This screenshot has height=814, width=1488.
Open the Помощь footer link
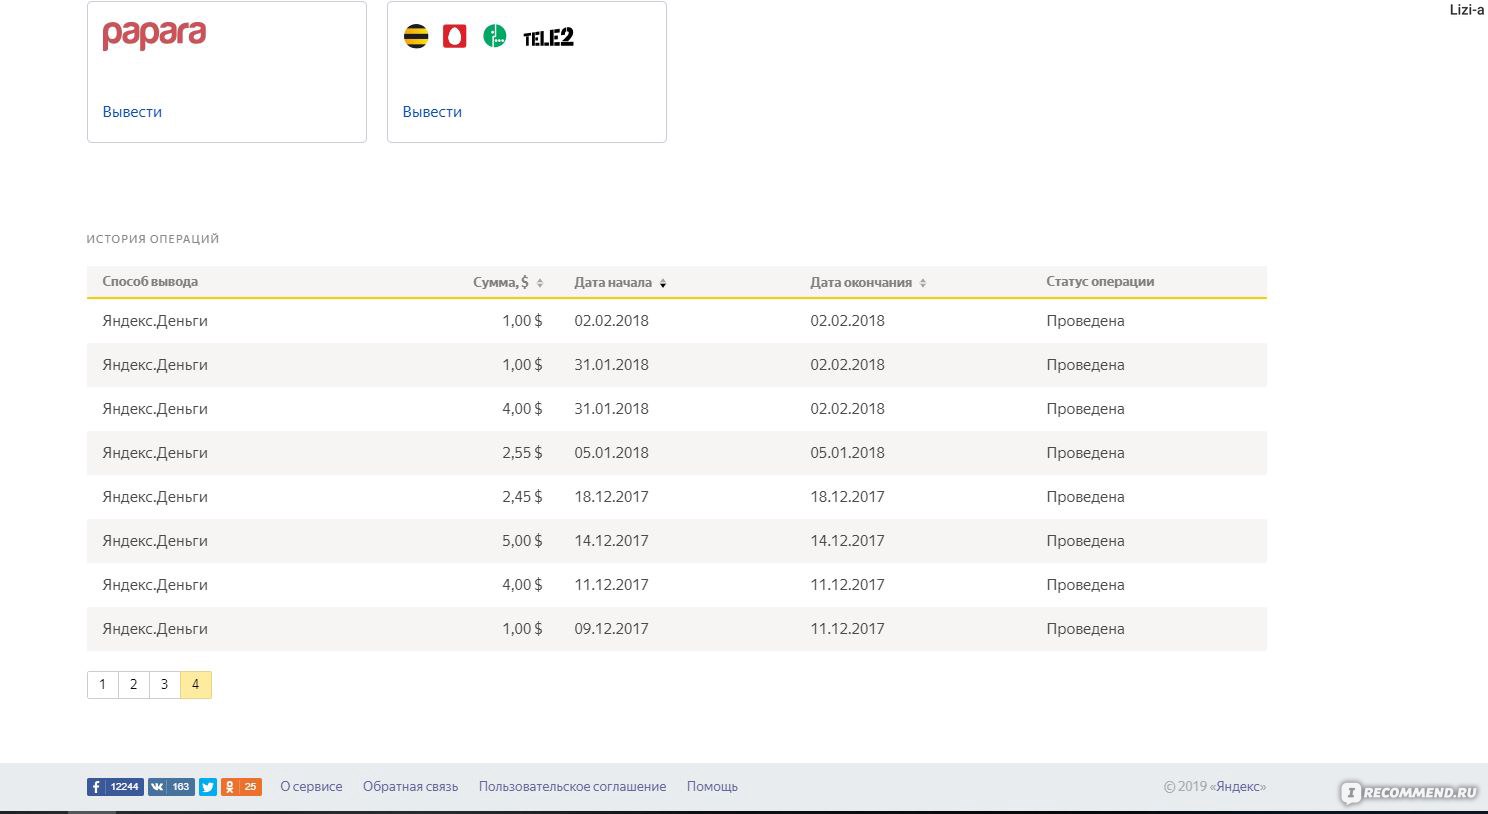(x=712, y=787)
